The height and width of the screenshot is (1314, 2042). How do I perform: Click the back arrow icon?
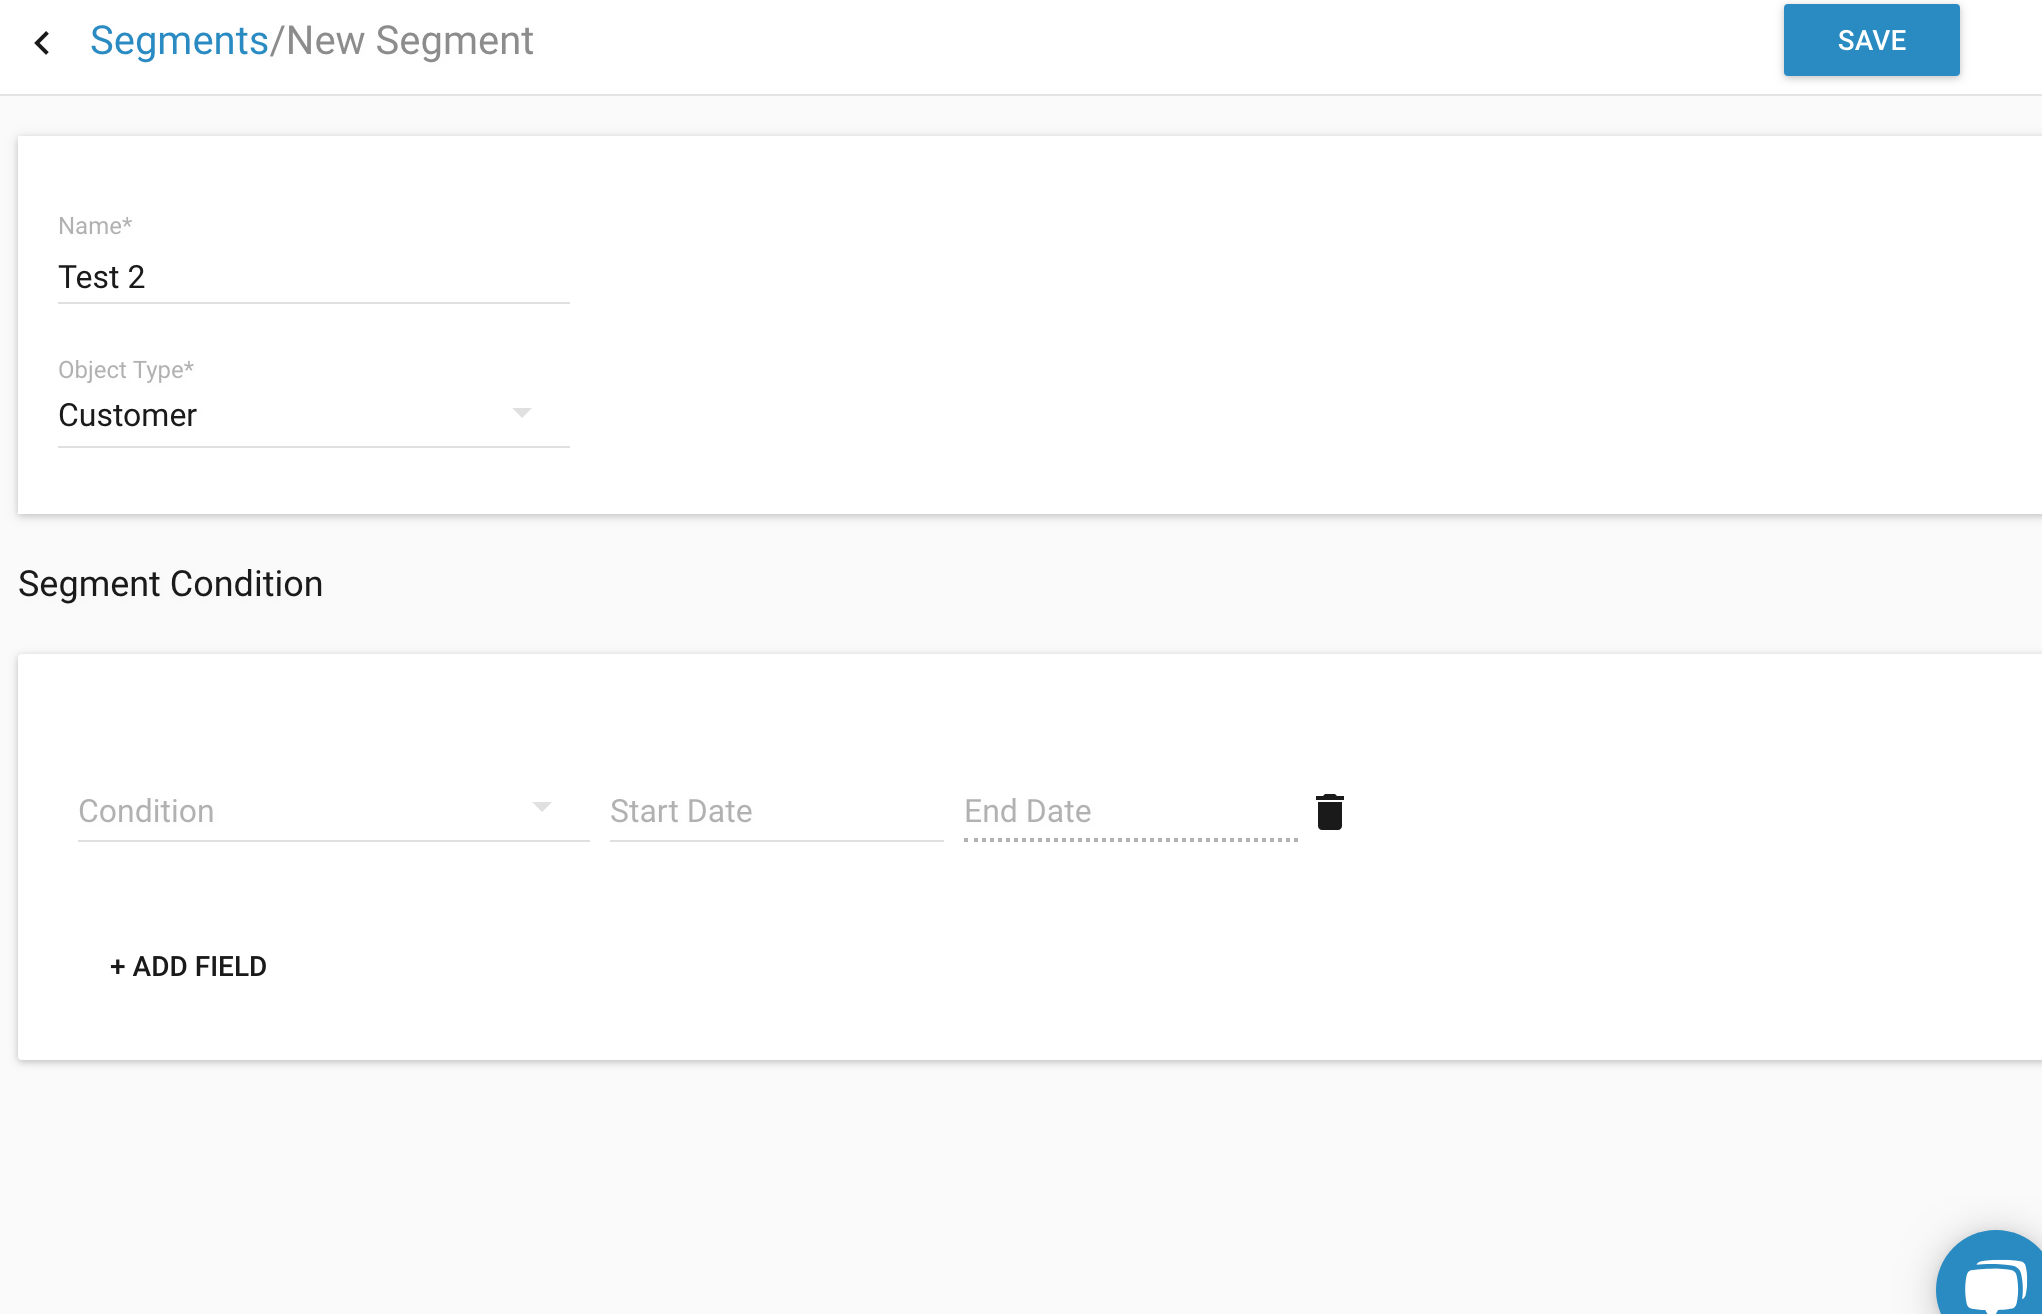[42, 42]
